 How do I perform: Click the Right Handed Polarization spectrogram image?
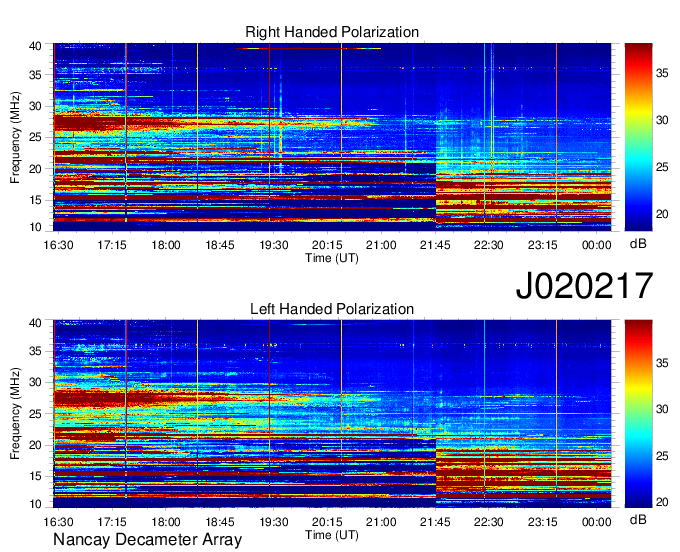click(332, 137)
